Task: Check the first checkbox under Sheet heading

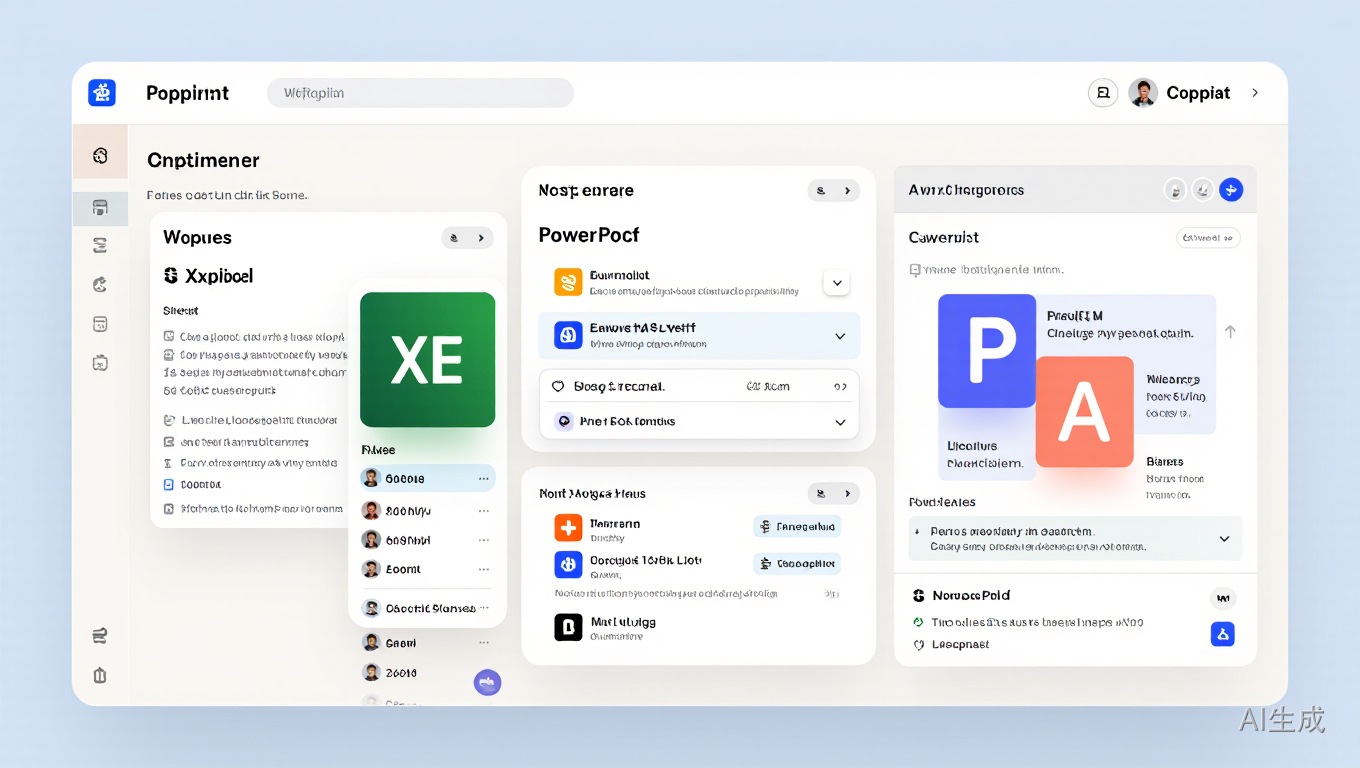Action: (169, 337)
